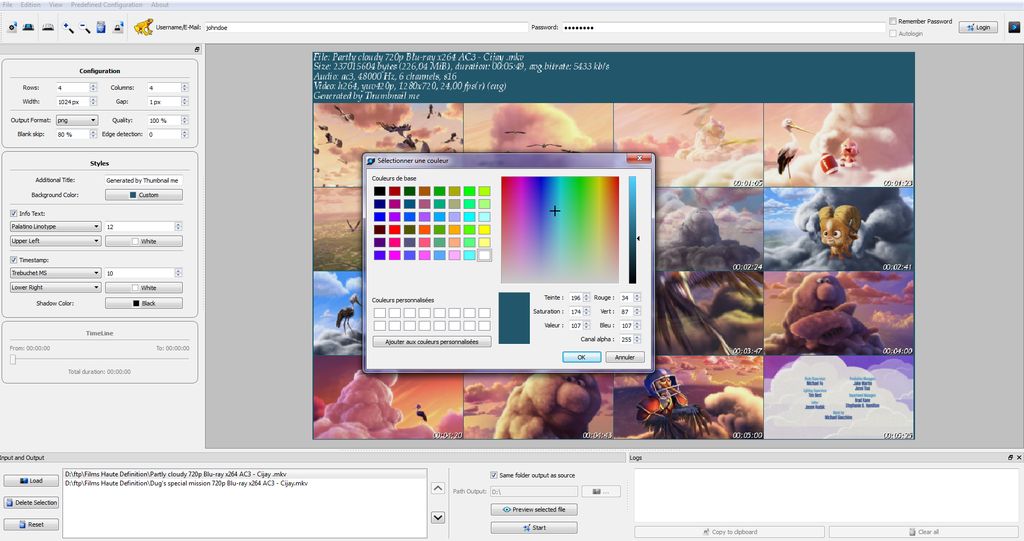1024x541 pixels.
Task: Move selected file up in list
Action: [x=438, y=489]
